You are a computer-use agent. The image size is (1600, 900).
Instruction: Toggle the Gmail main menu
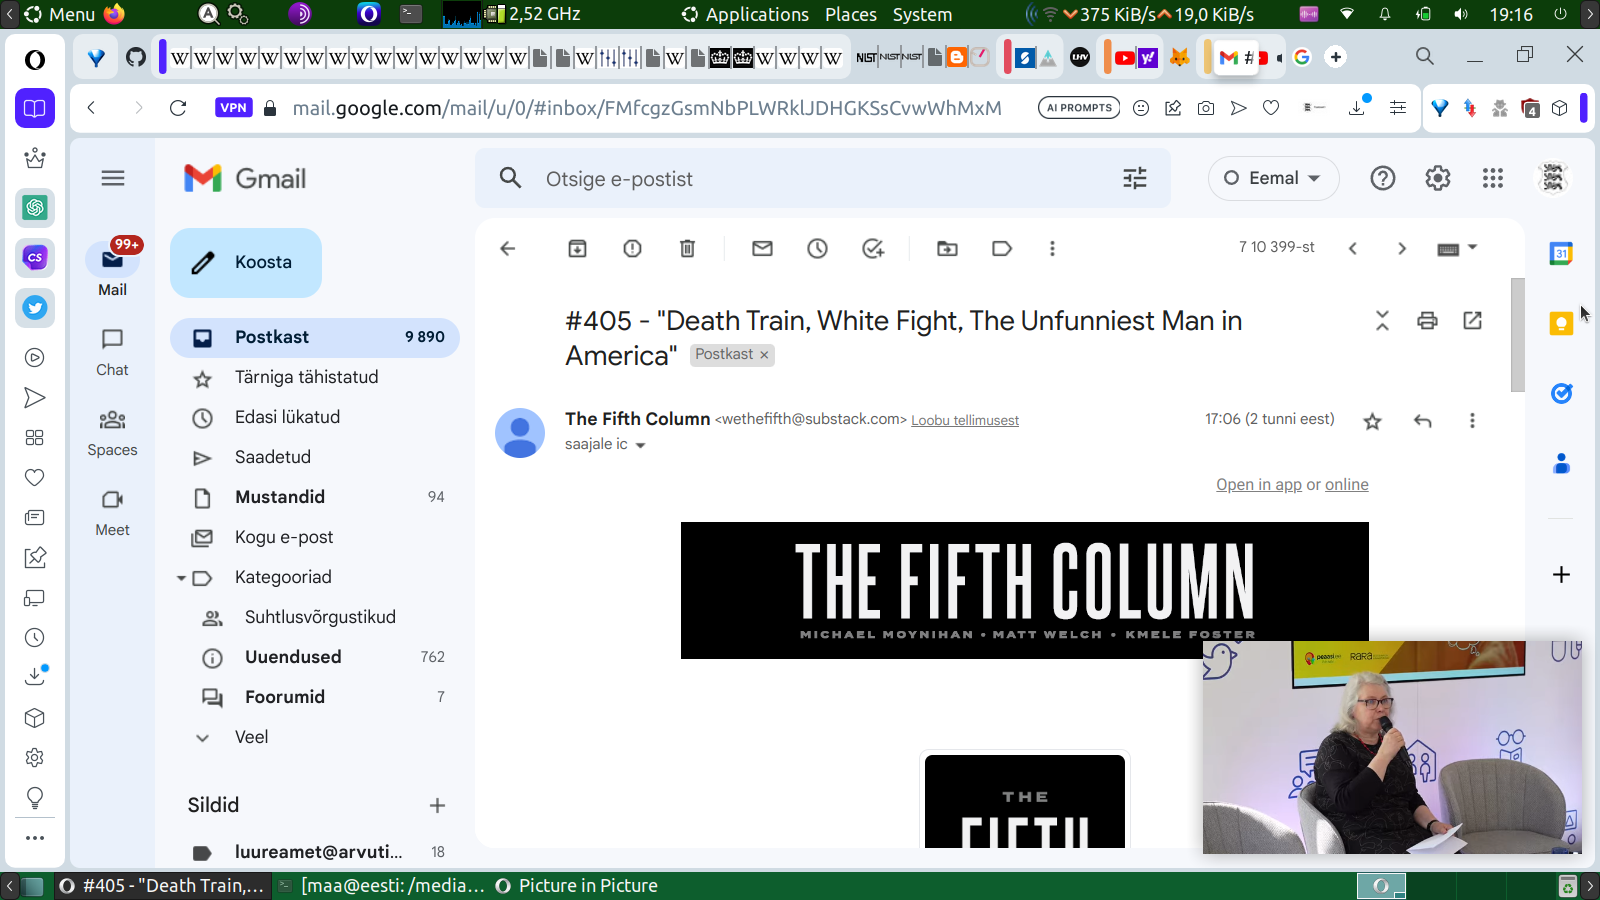point(113,179)
